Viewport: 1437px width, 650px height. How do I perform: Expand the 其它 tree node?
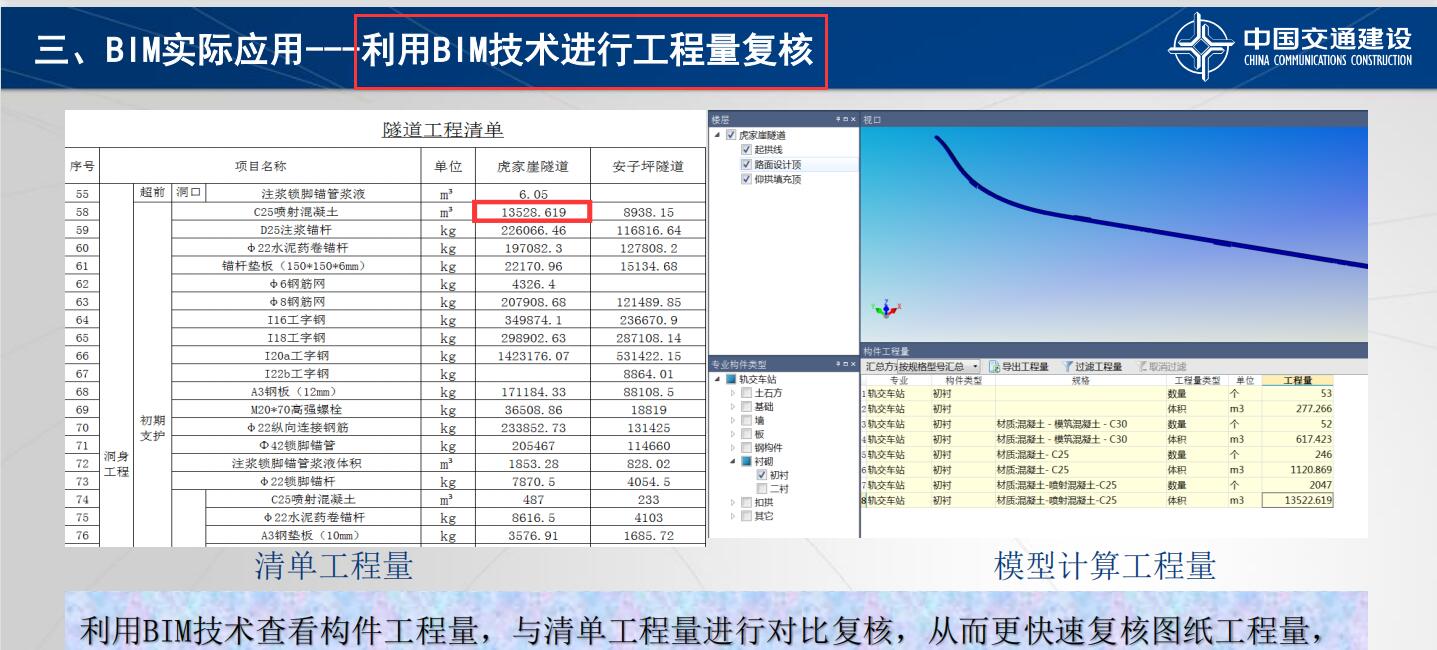[732, 516]
